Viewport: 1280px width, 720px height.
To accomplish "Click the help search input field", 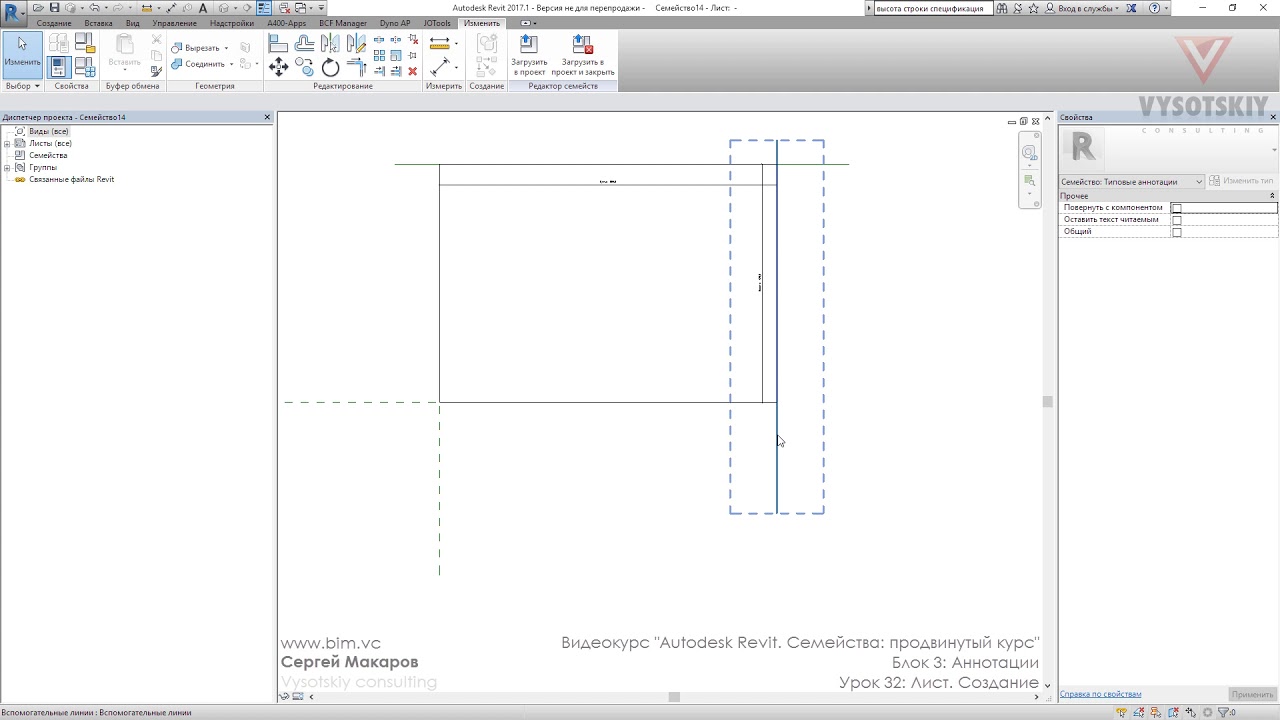I will coord(932,8).
